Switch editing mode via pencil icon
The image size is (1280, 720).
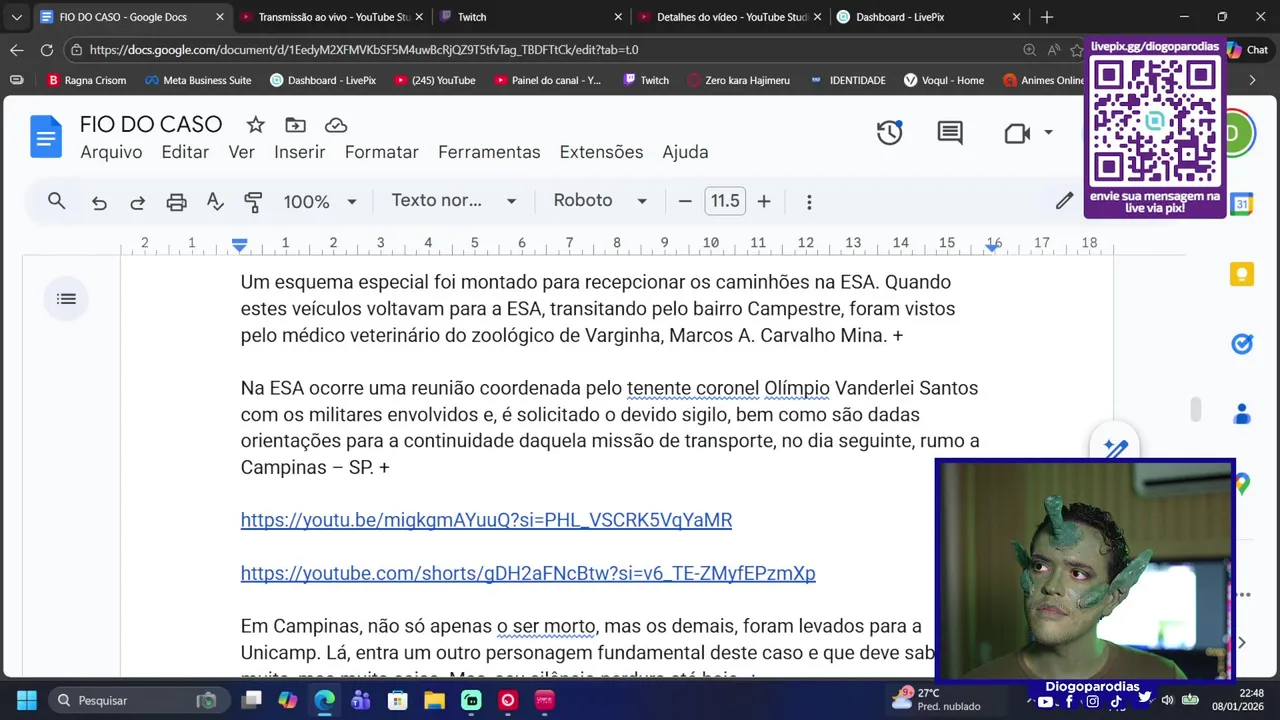[x=1064, y=201]
